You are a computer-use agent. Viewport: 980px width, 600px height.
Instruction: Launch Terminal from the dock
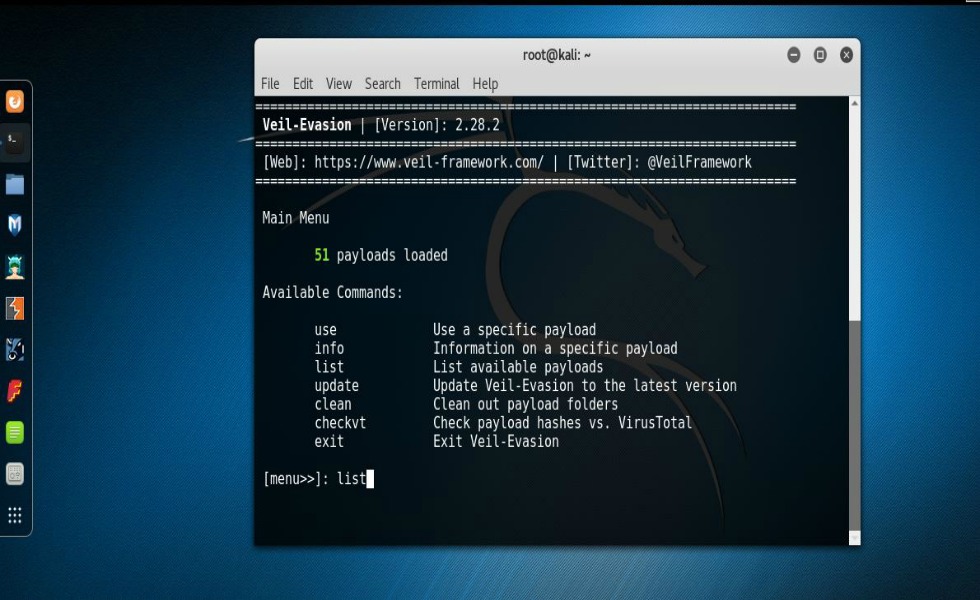point(14,142)
